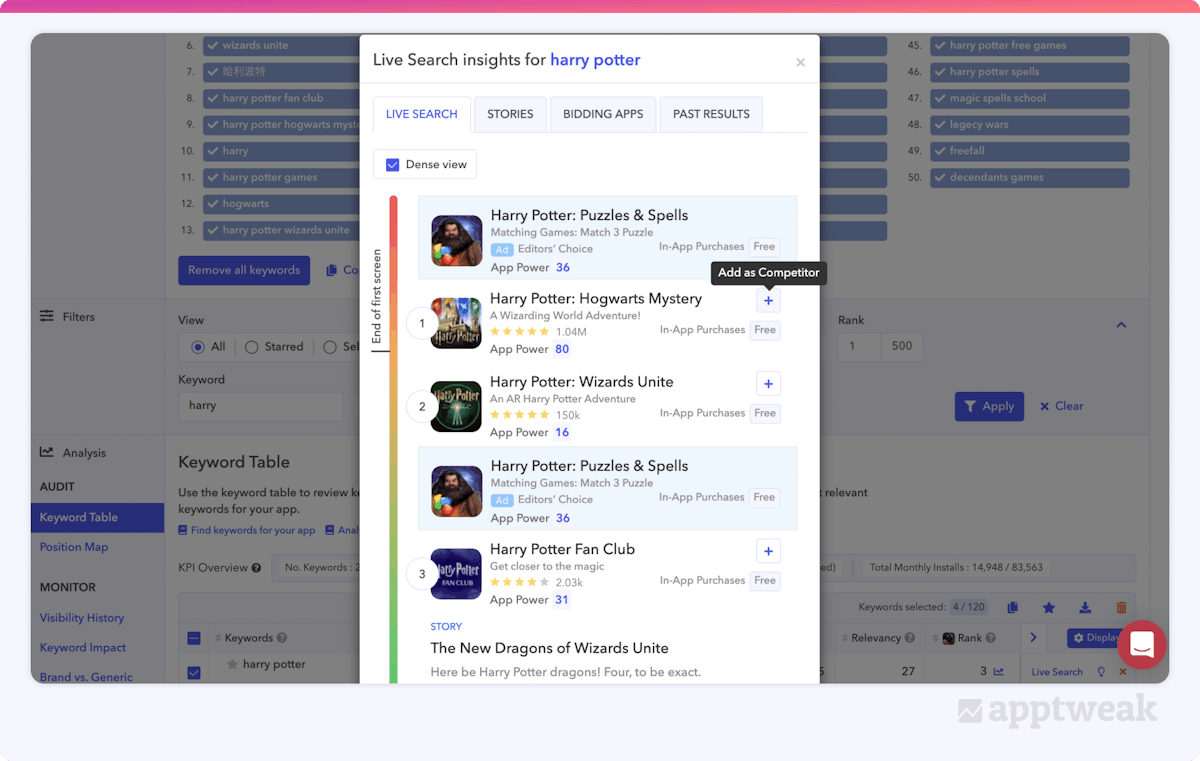Switch to the Bidding Apps tab
Screen dimensions: 1200x761
603,114
